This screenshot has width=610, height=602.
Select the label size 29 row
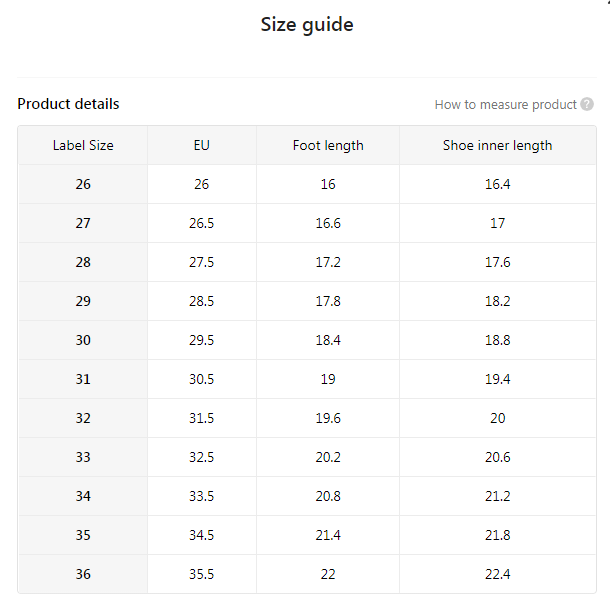tap(83, 301)
